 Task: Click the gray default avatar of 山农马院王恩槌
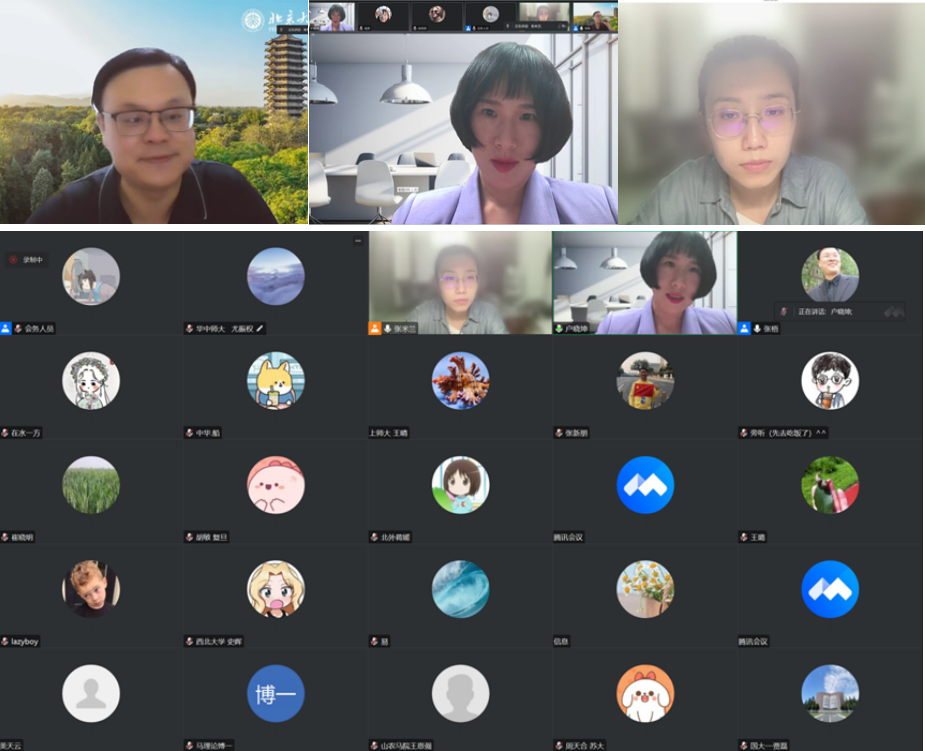tap(460, 693)
